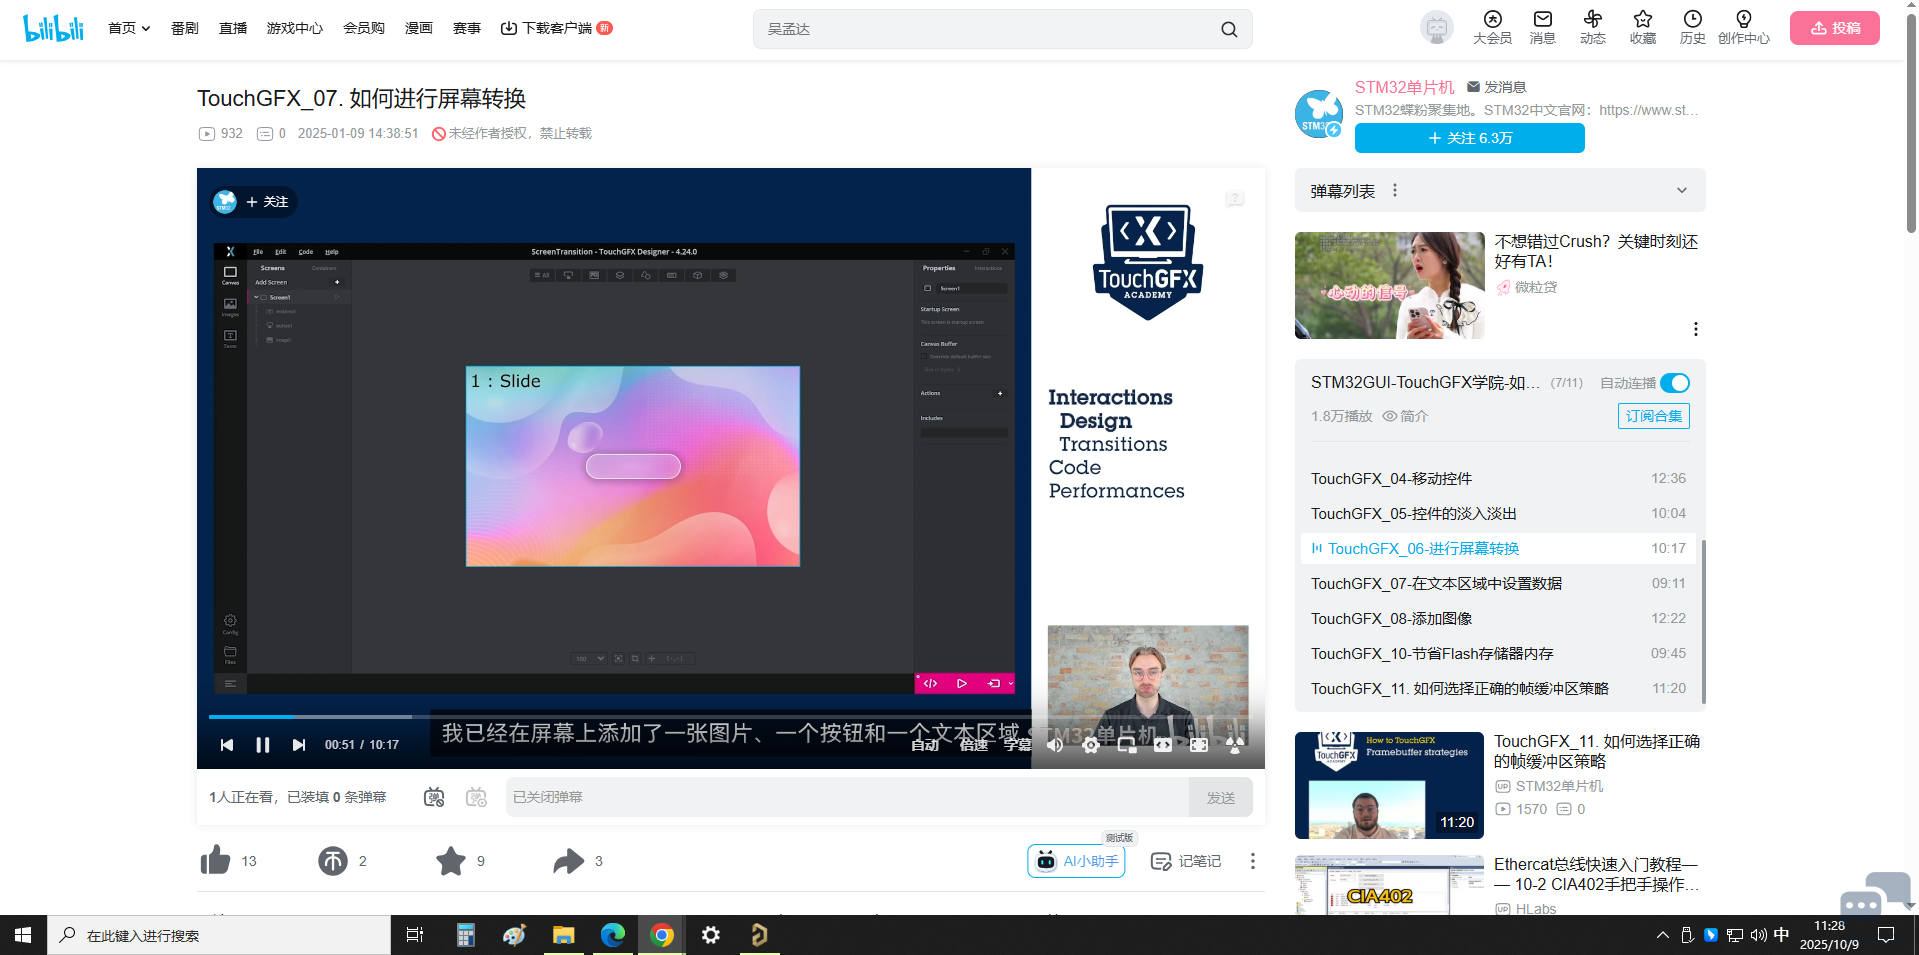Like the video with thumbs-up icon
The width and height of the screenshot is (1919, 955).
tap(216, 861)
